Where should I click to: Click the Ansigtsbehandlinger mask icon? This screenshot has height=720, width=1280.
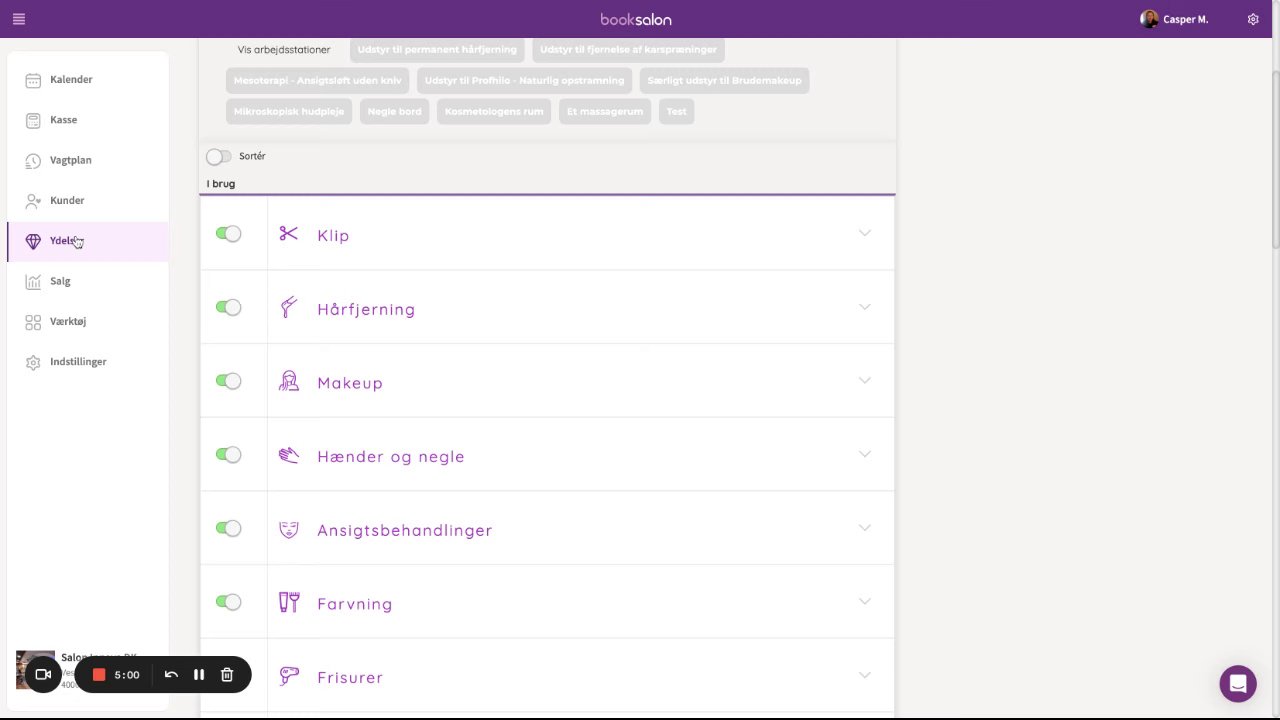pyautogui.click(x=289, y=529)
